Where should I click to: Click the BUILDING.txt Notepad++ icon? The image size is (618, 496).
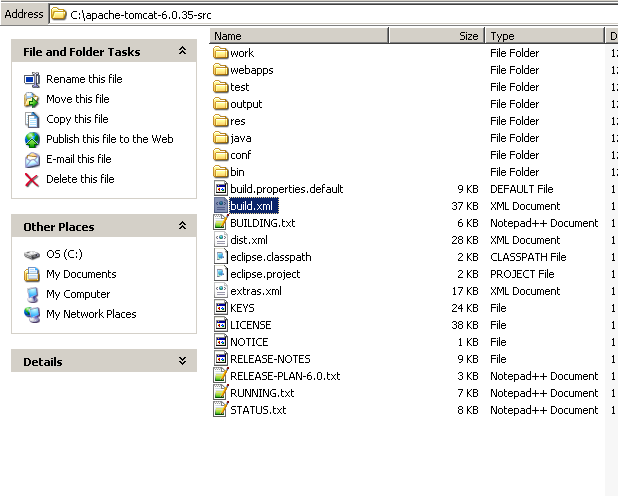click(221, 222)
